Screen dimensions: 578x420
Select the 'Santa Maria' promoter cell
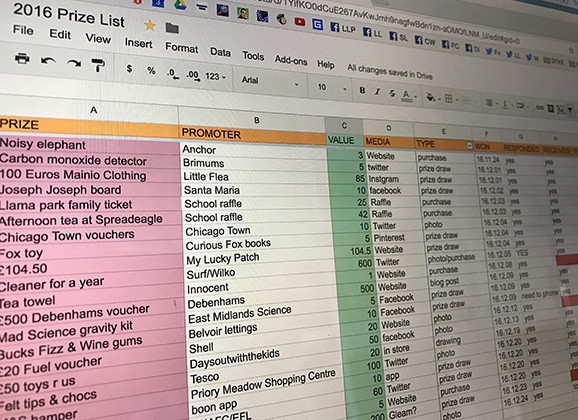[255, 191]
